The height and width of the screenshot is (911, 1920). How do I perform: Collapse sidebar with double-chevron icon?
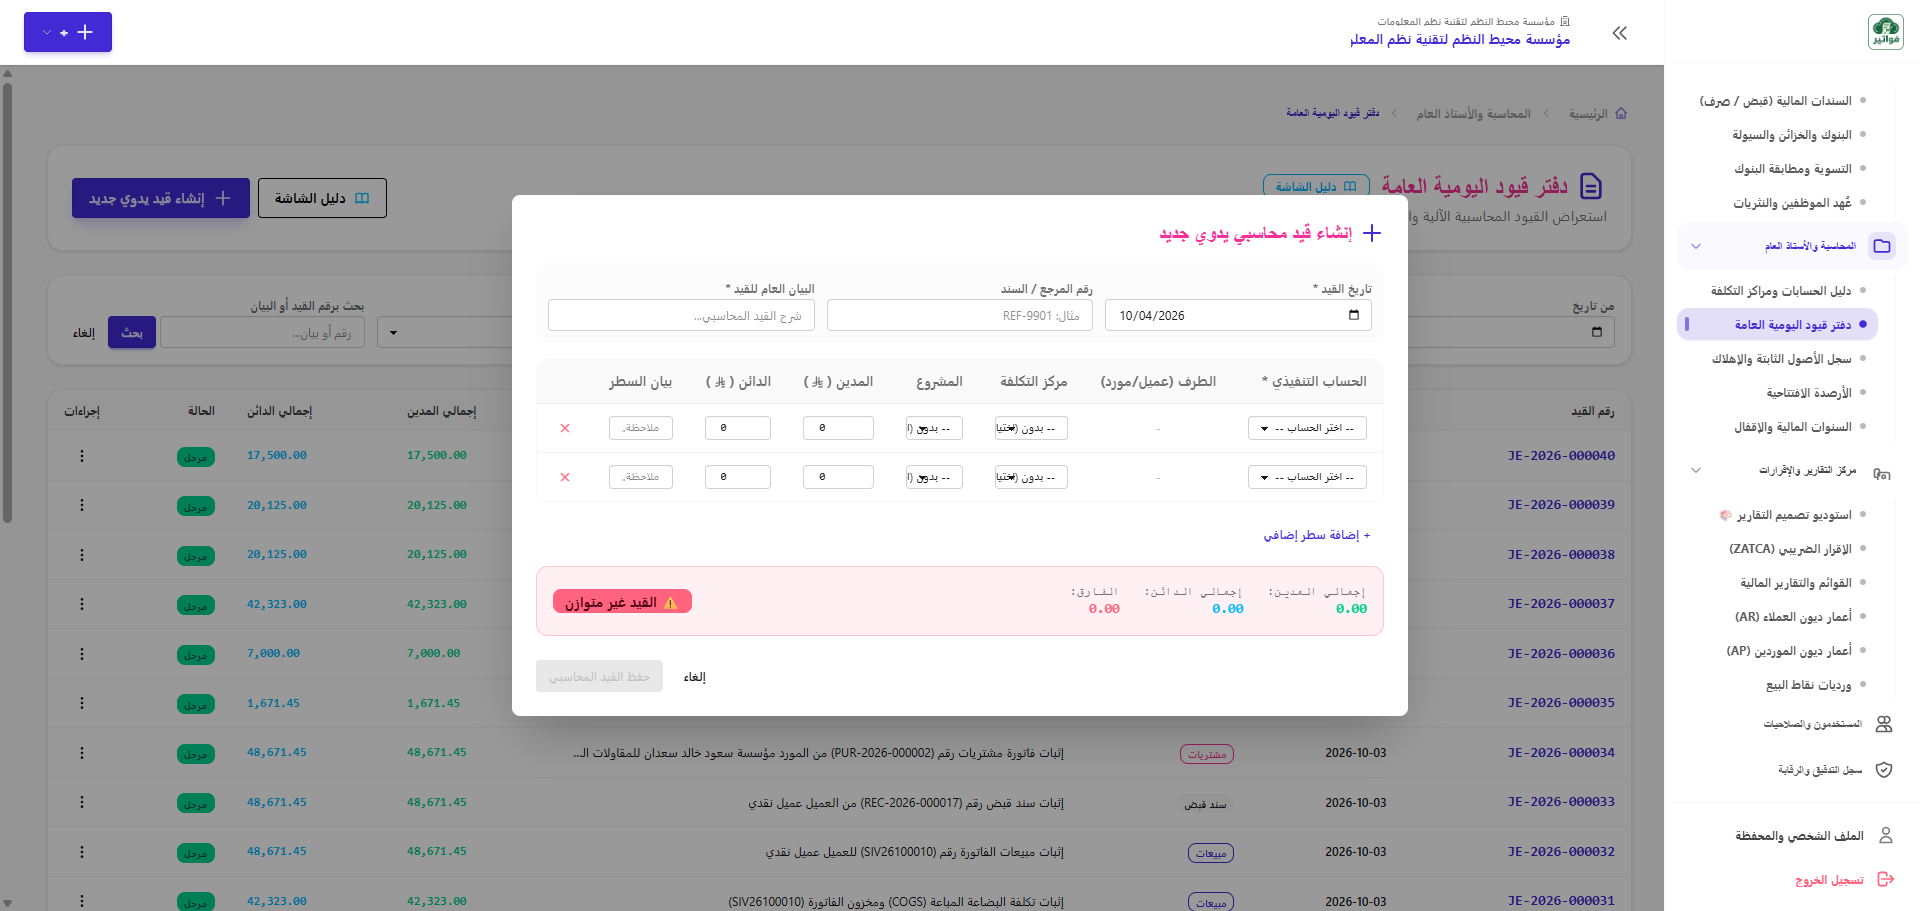pos(1620,33)
